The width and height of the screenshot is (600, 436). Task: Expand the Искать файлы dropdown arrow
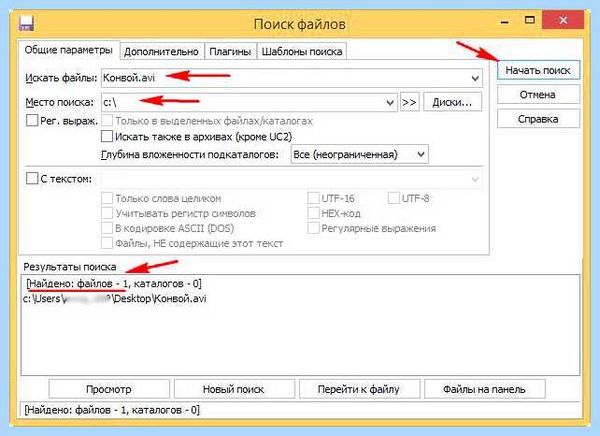475,78
